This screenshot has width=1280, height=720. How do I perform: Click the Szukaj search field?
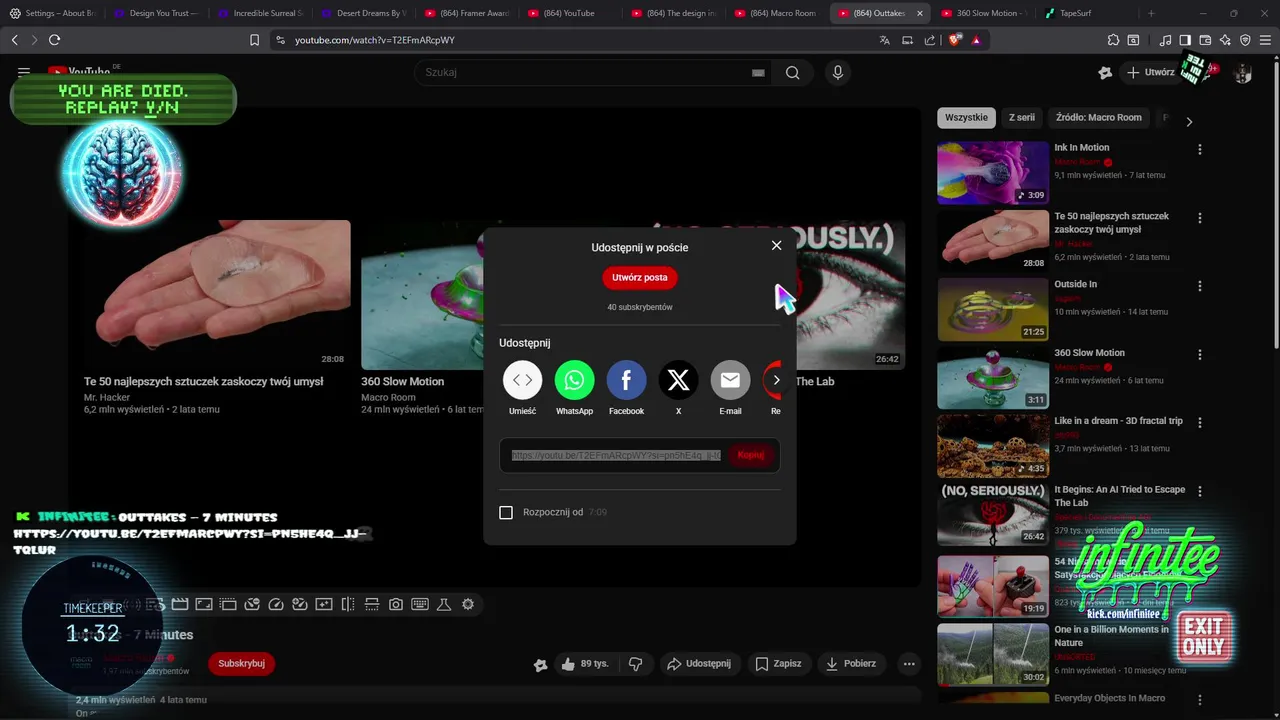pyautogui.click(x=585, y=72)
